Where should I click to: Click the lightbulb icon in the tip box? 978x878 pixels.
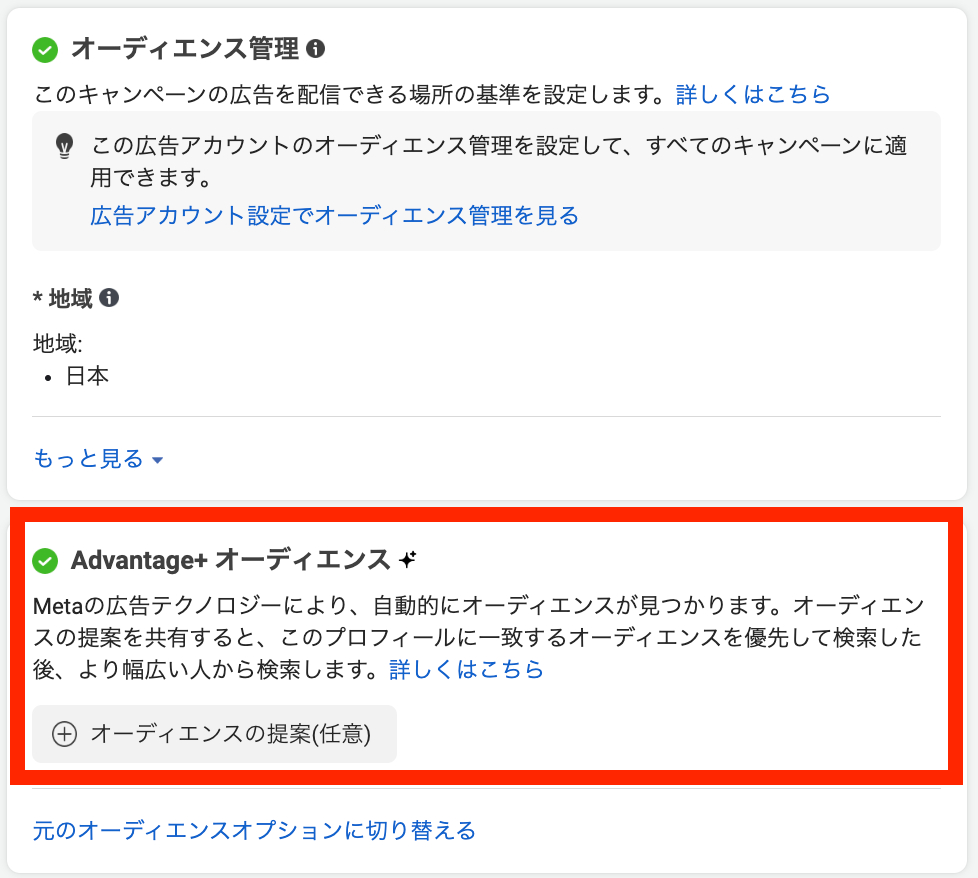click(65, 146)
